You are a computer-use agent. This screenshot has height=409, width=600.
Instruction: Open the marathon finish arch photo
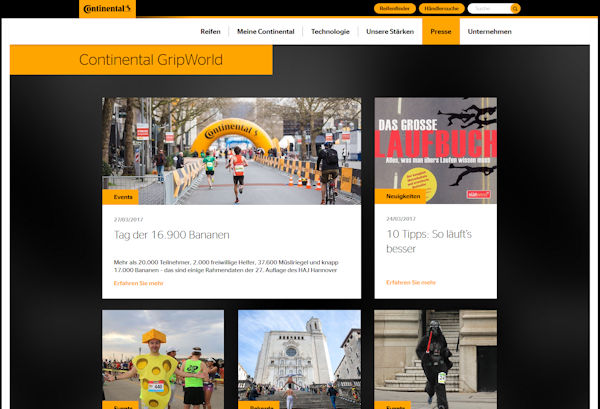tap(232, 151)
